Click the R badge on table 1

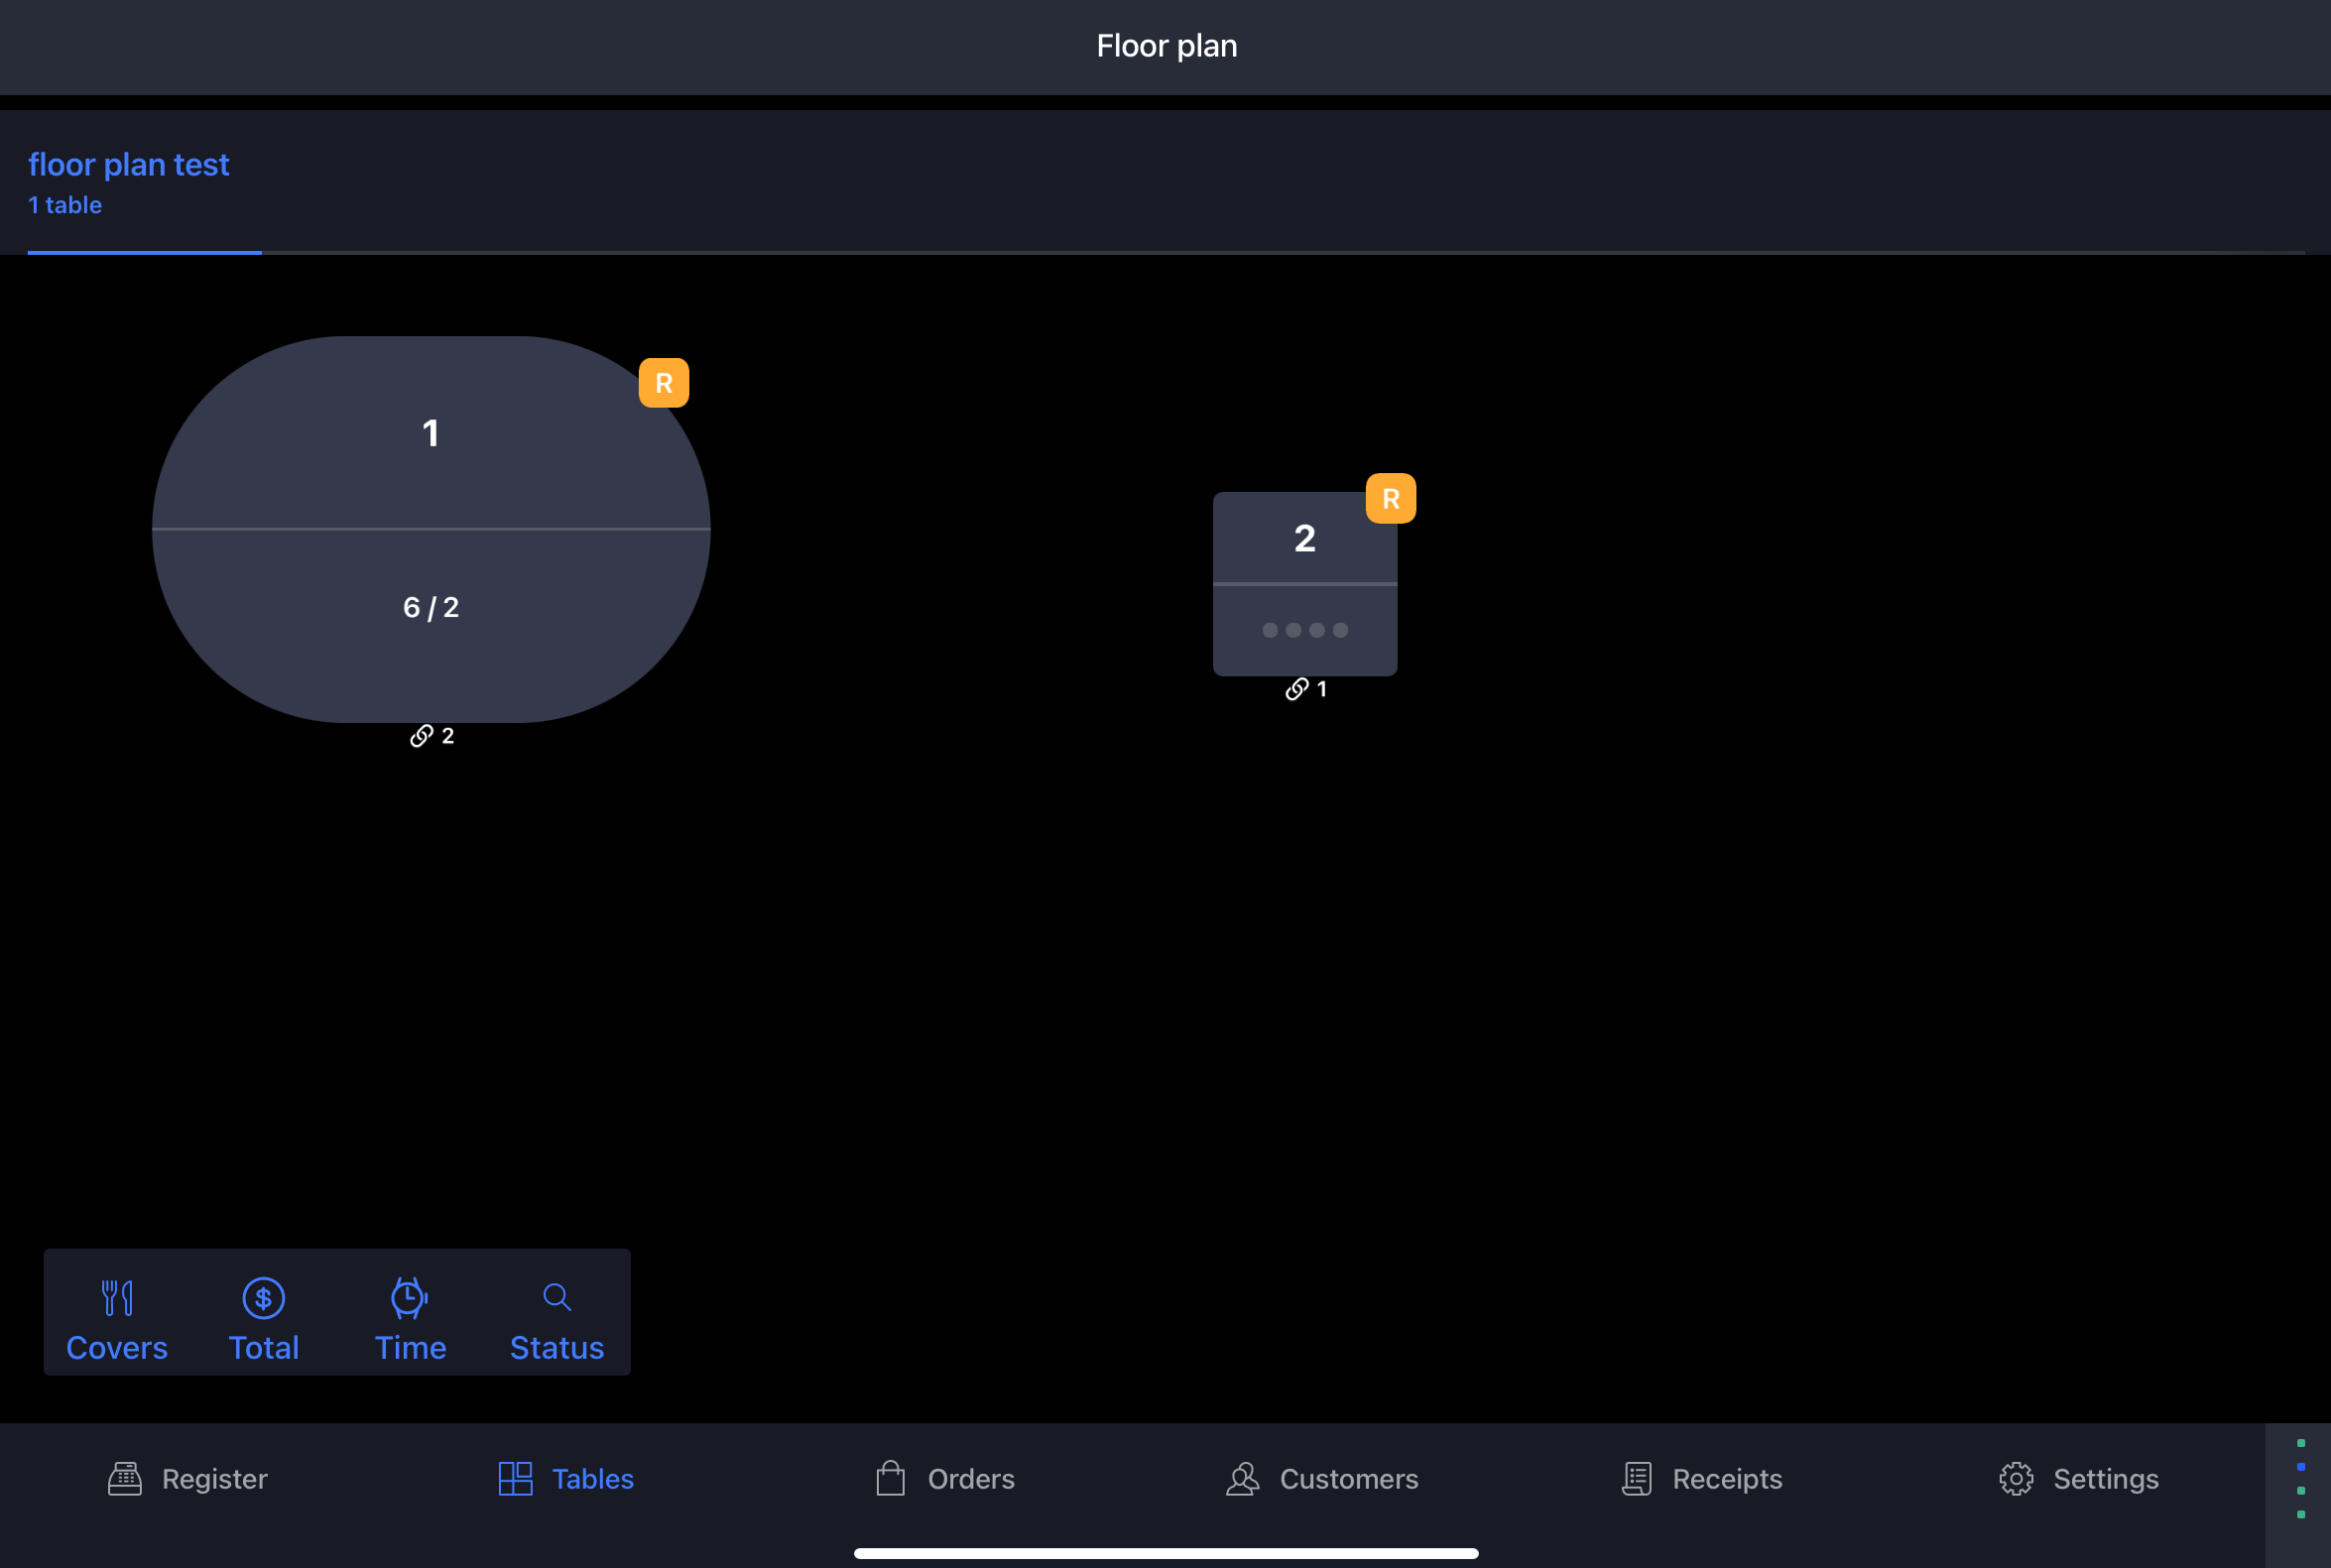click(x=665, y=383)
